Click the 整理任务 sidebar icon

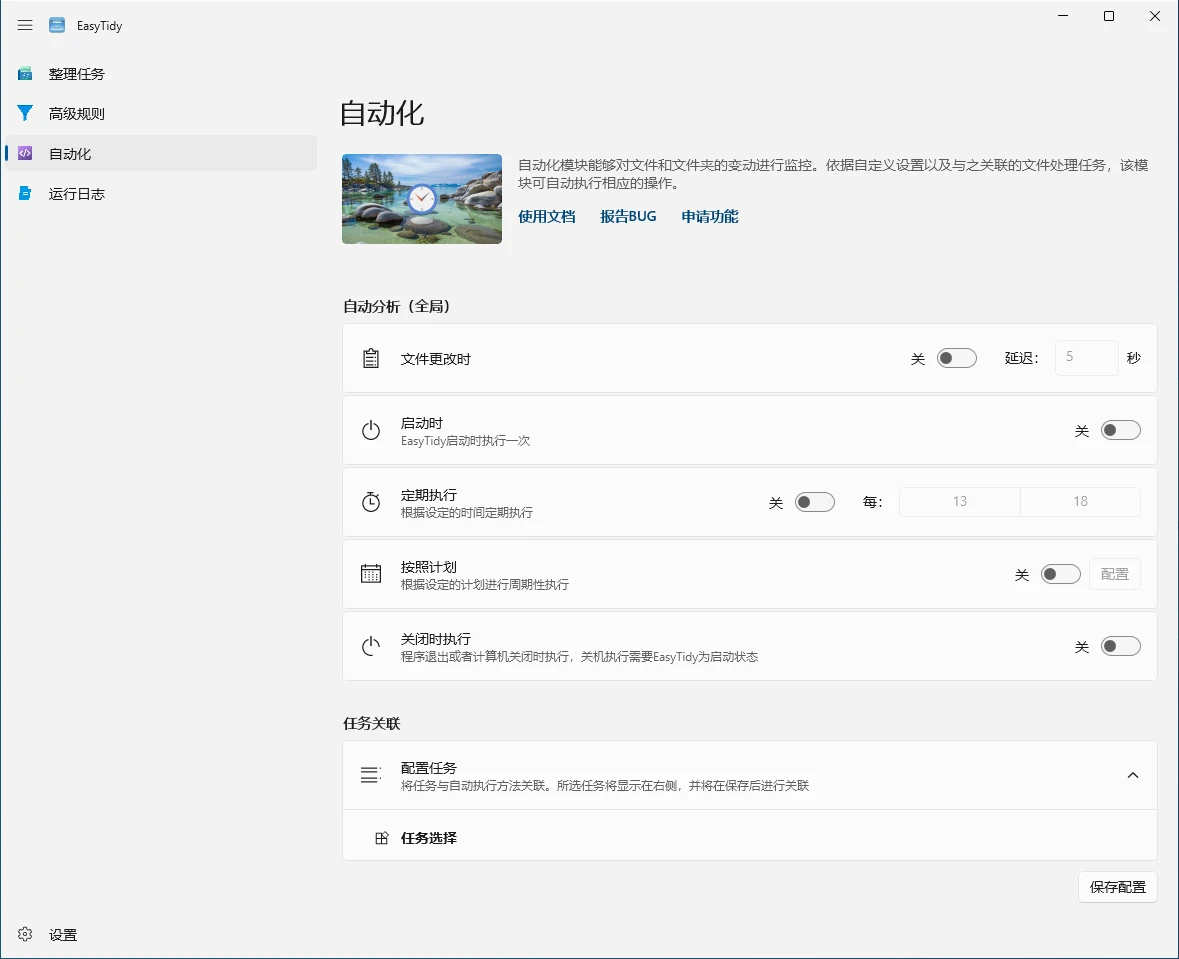25,74
